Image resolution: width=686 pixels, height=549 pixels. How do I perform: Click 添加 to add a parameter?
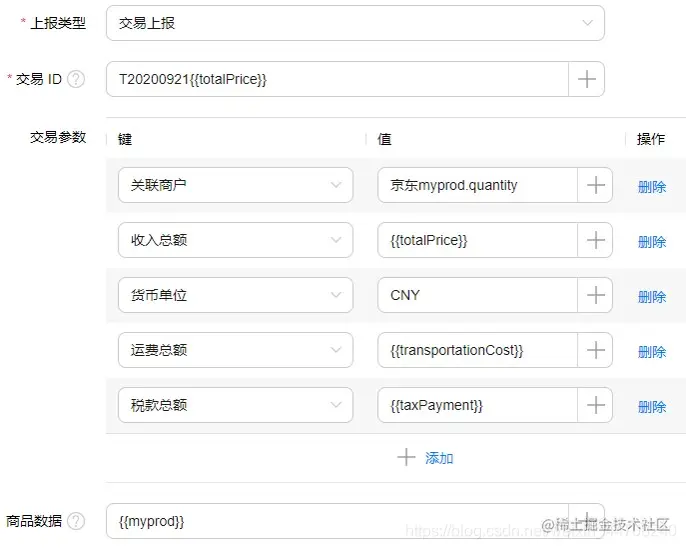pos(425,458)
